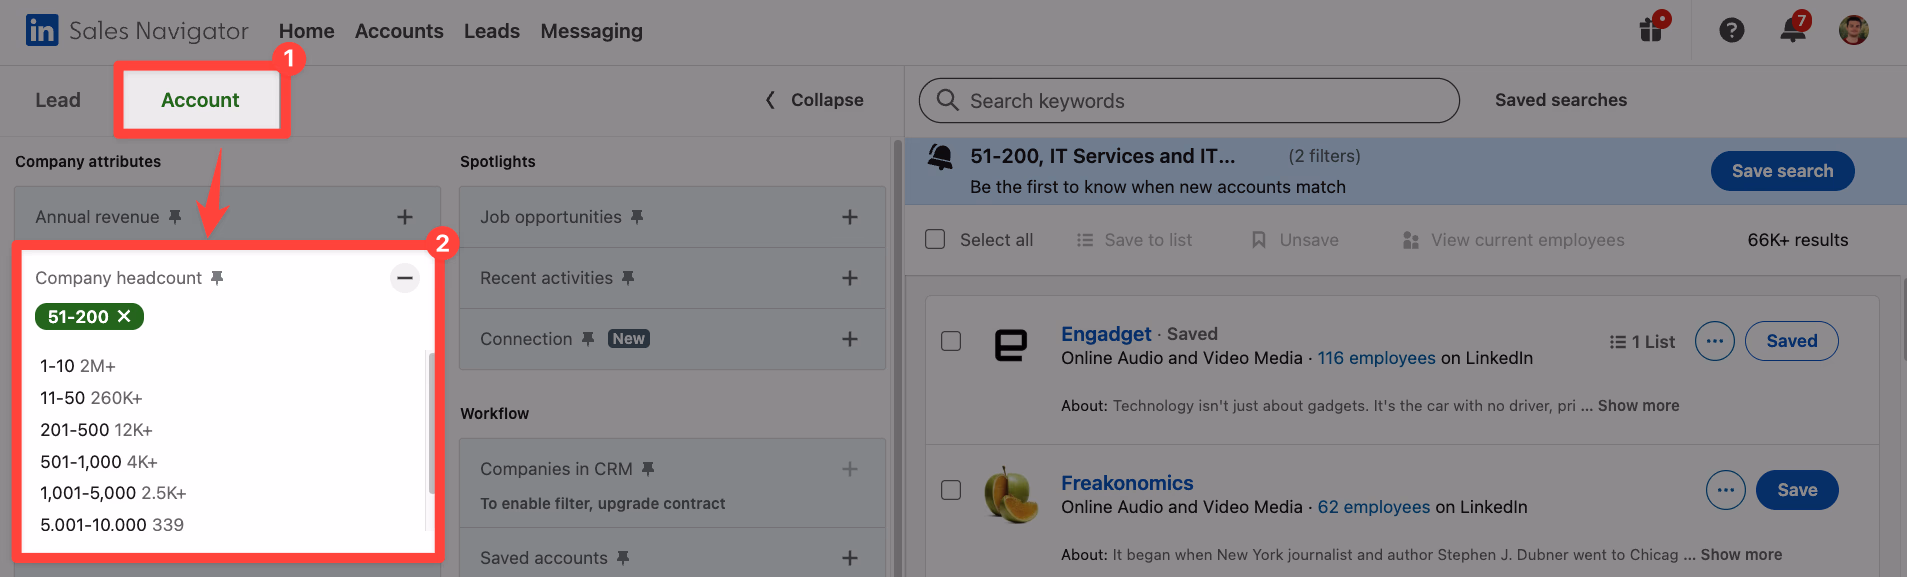The image size is (1907, 577).
Task: Select the 1,001-5,000 headcount option
Action: coord(113,493)
